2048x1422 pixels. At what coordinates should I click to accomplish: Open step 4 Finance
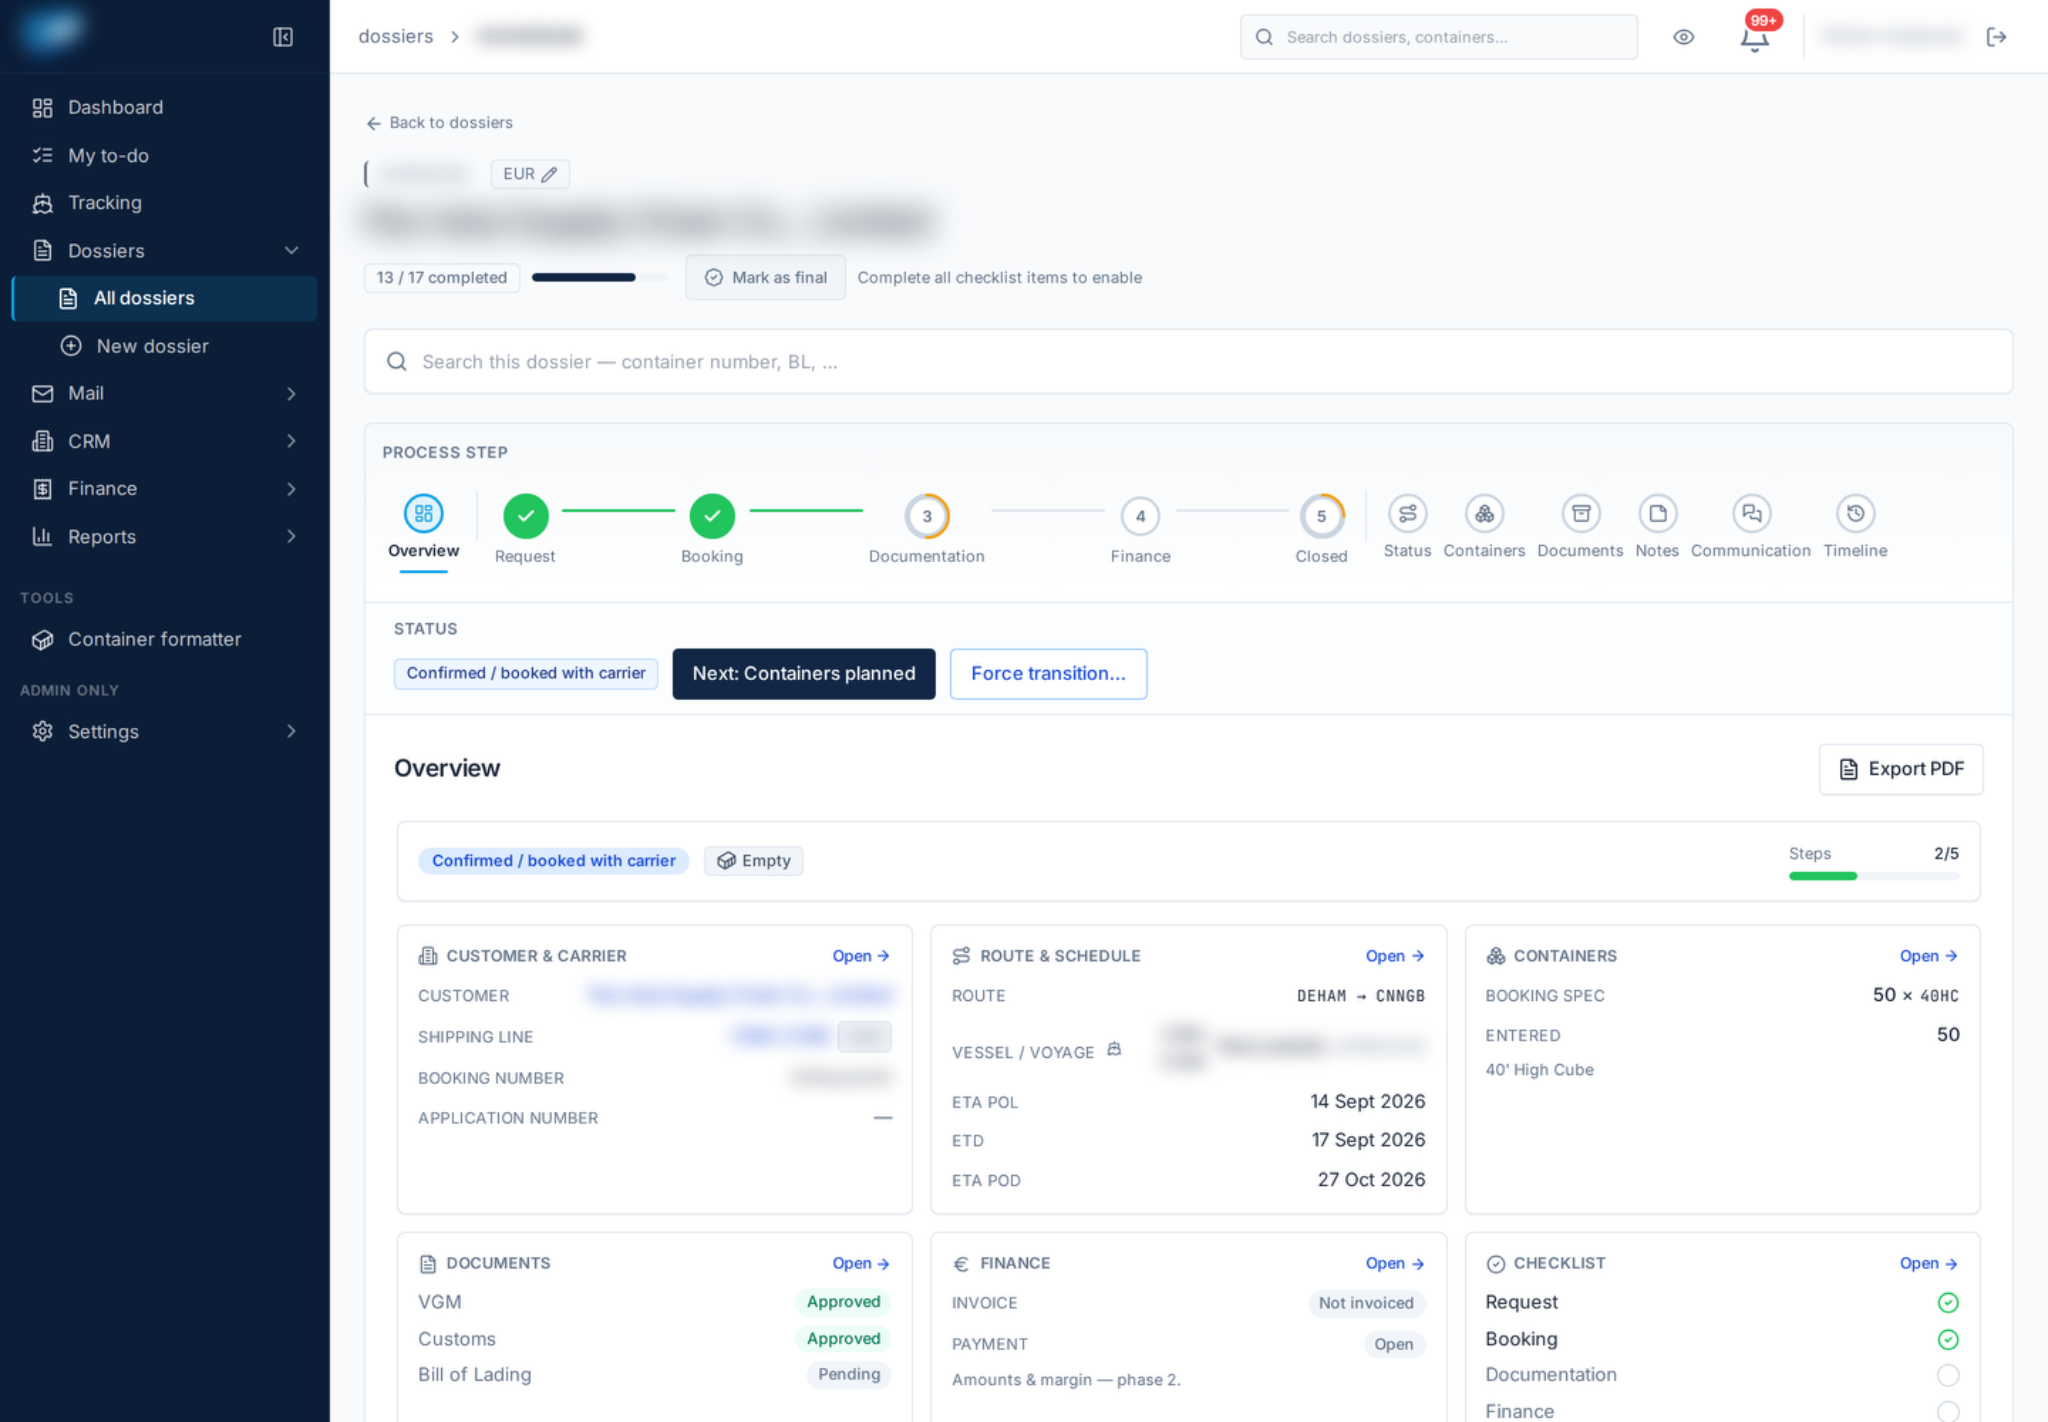coord(1140,529)
